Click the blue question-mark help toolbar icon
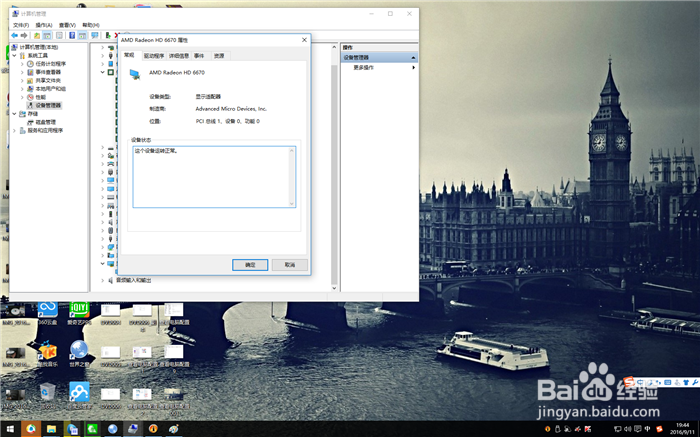This screenshot has height=437, width=700. [72, 35]
